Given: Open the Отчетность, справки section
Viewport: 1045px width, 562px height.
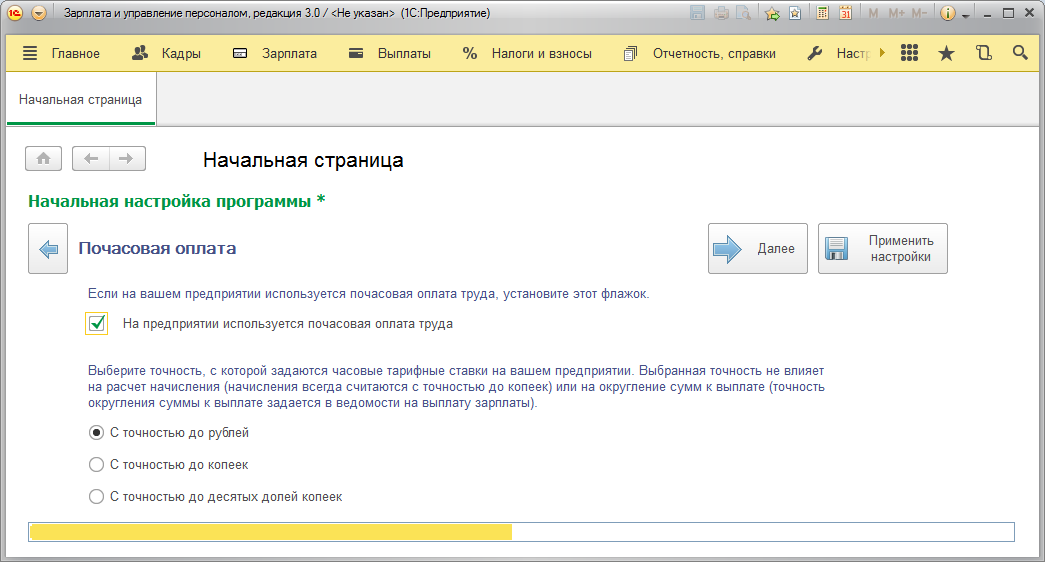Looking at the screenshot, I should click(714, 53).
